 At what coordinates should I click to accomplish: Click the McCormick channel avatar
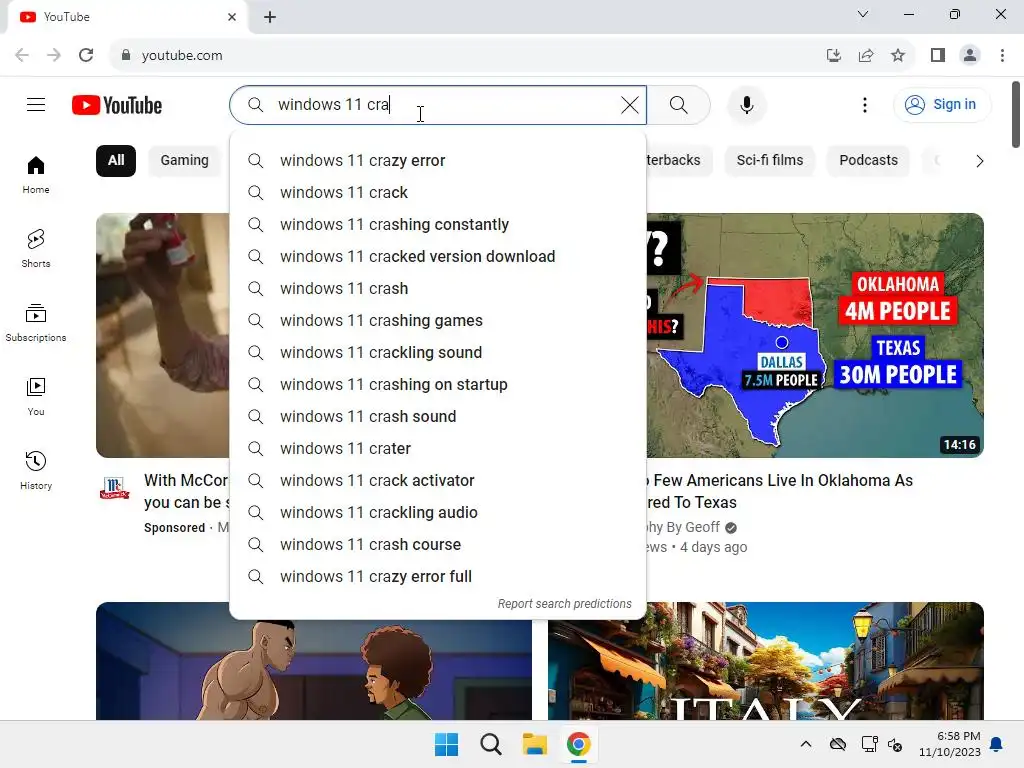point(114,488)
